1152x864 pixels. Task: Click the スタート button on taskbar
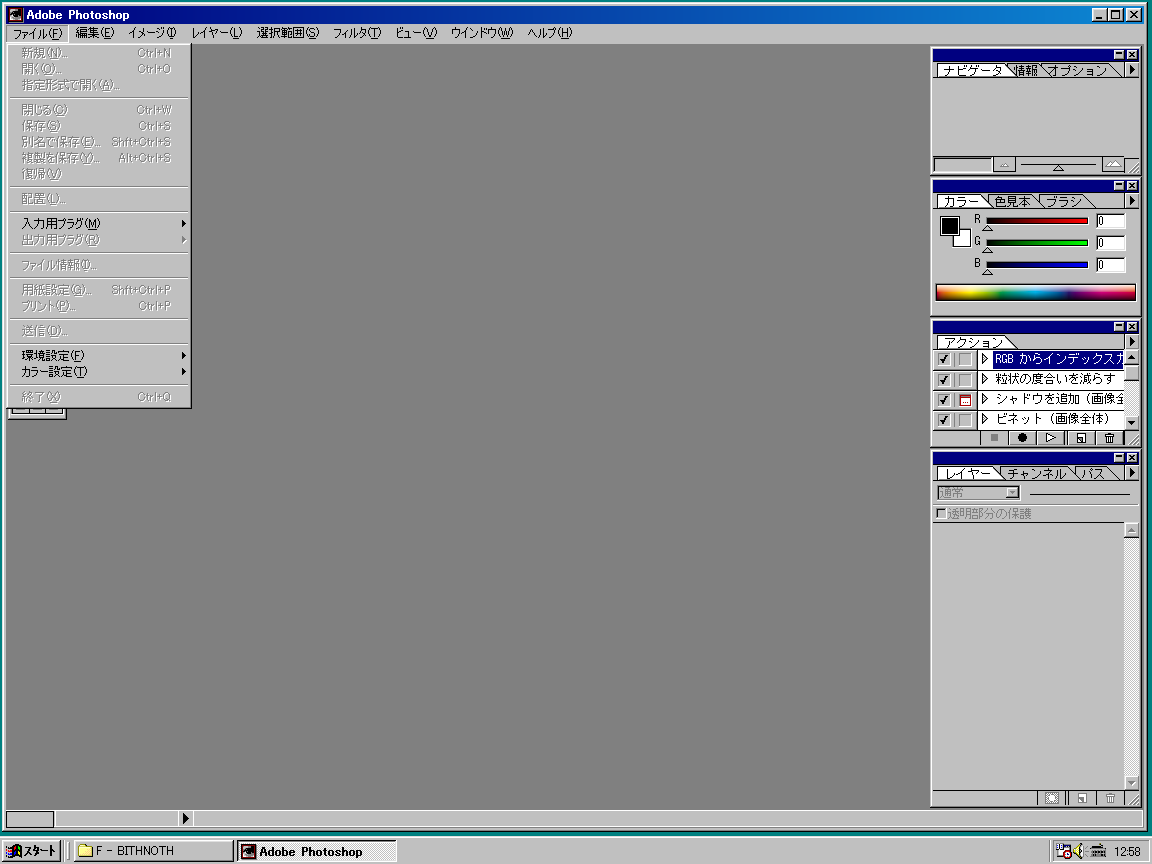tap(31, 851)
